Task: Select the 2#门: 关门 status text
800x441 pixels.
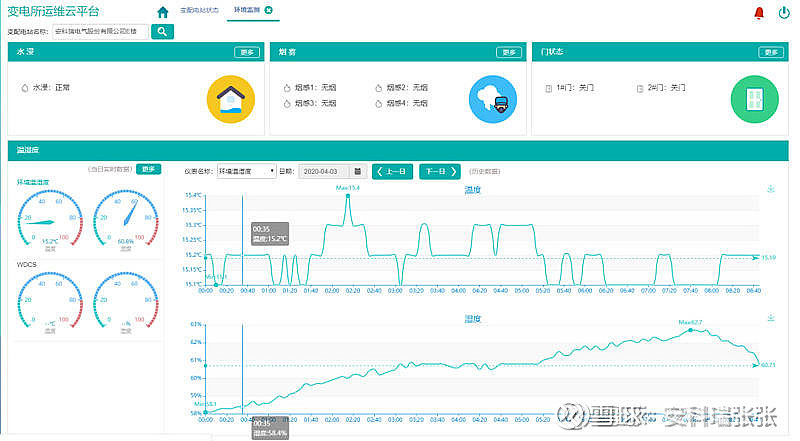Action: tap(667, 88)
